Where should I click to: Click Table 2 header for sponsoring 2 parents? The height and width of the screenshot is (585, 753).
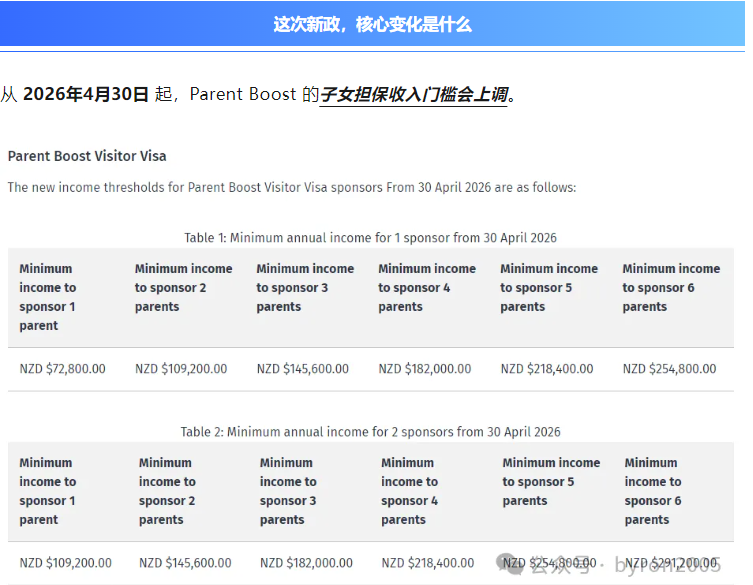click(167, 491)
